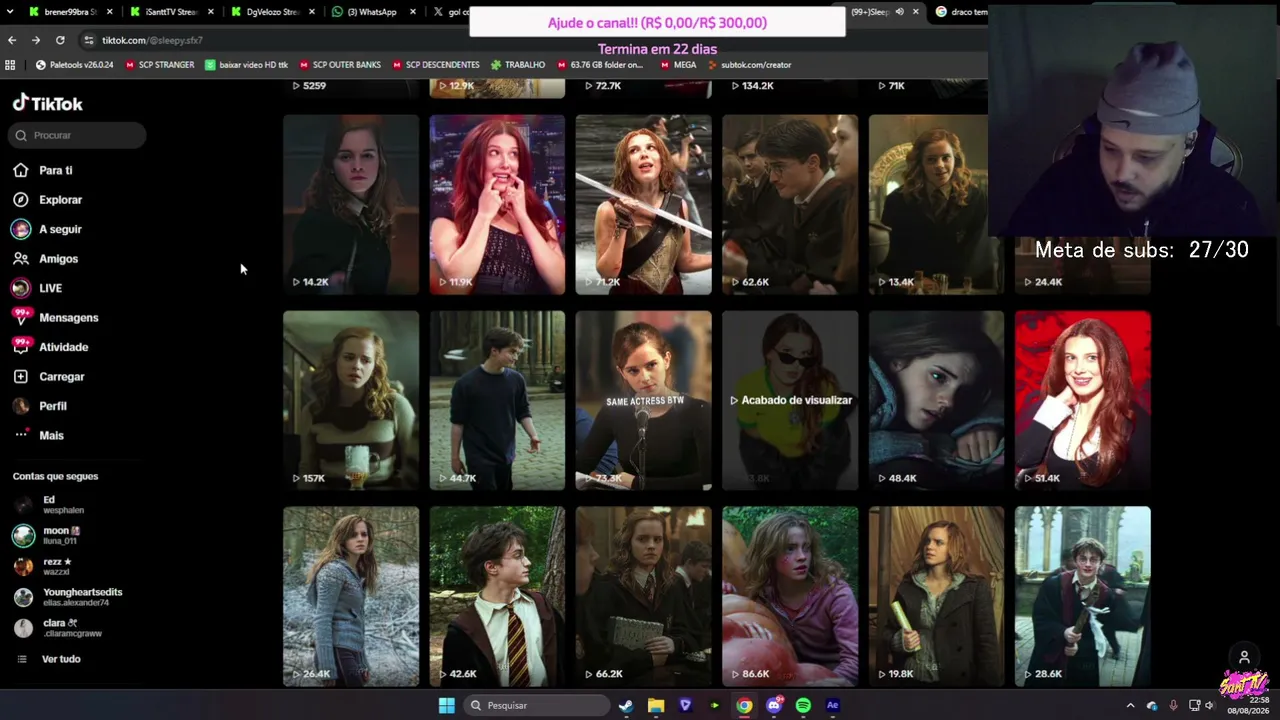Open video with 14.2K views
Viewport: 1280px width, 720px height.
pyautogui.click(x=351, y=204)
